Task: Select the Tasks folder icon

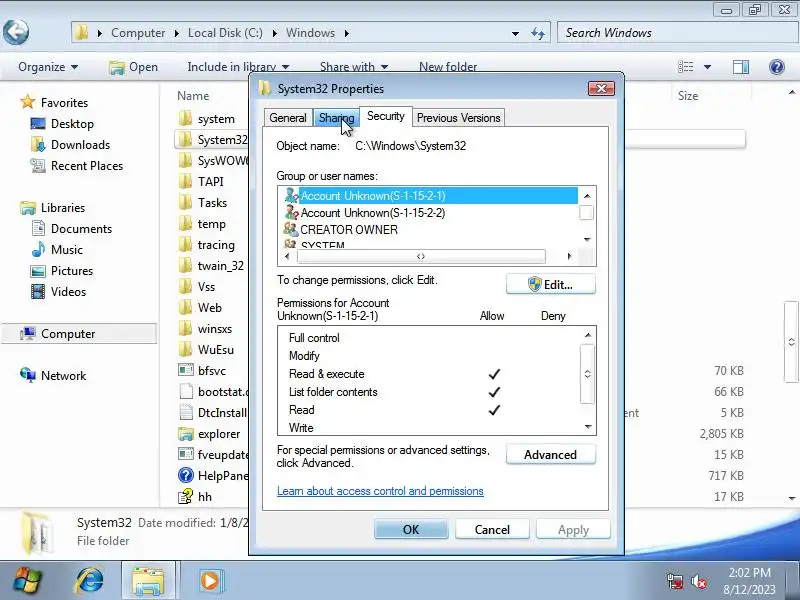Action: click(x=186, y=202)
